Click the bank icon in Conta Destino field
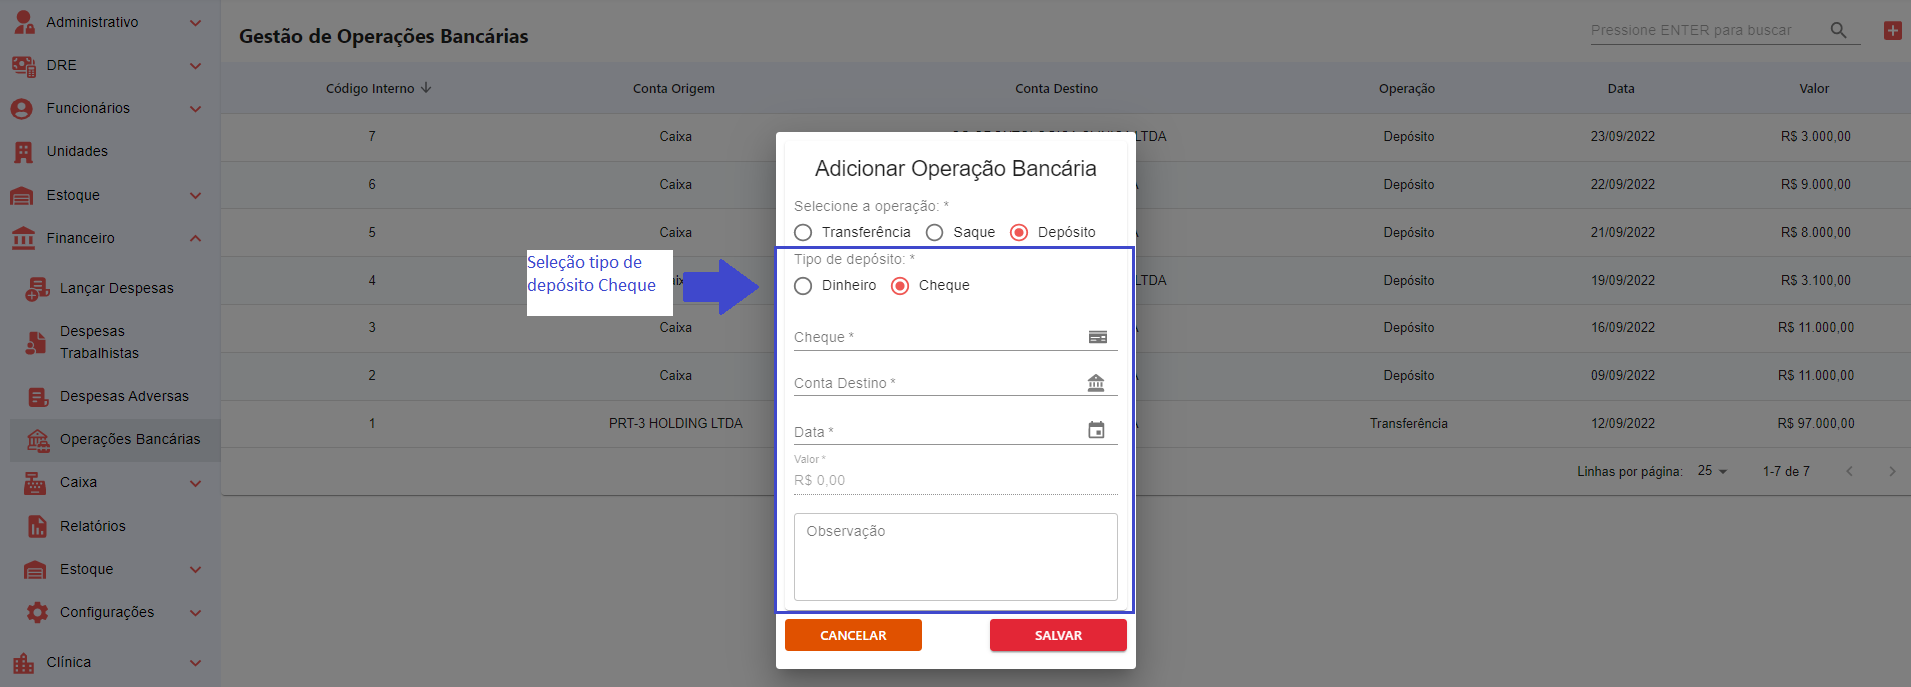1911x687 pixels. pyautogui.click(x=1096, y=383)
